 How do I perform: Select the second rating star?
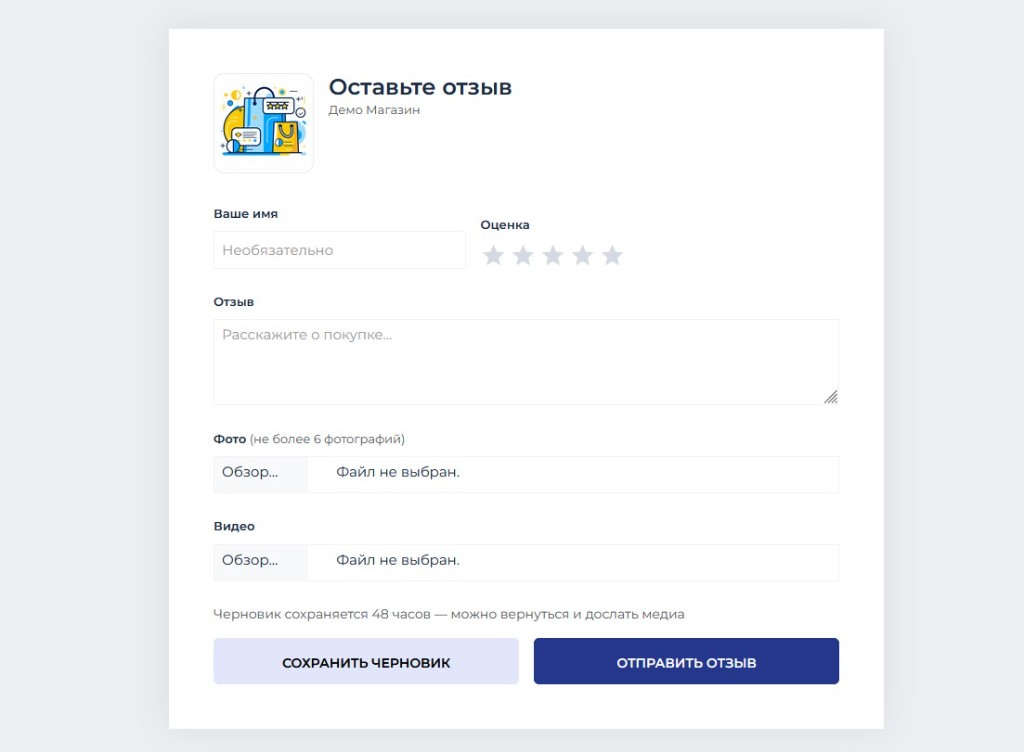[523, 255]
